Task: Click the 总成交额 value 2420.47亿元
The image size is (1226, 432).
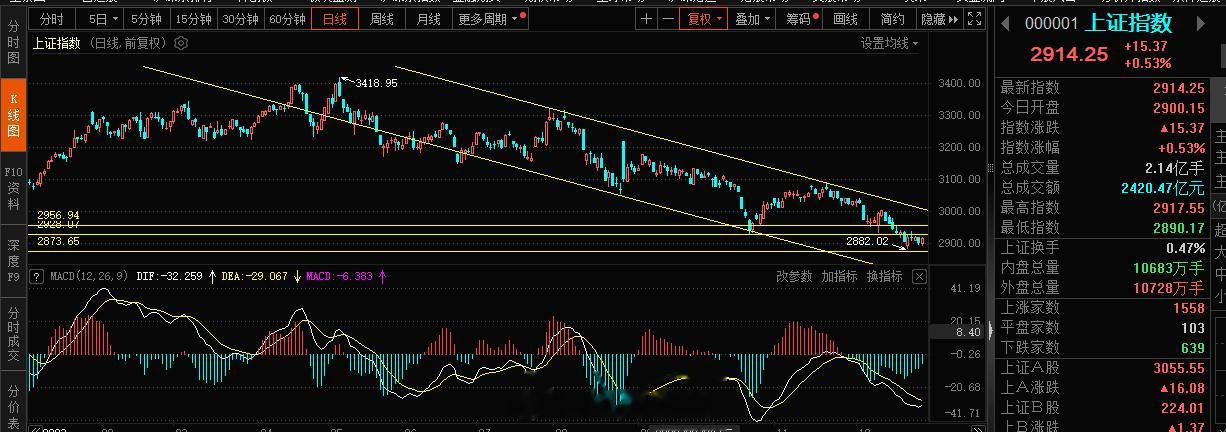Action: tap(1162, 187)
